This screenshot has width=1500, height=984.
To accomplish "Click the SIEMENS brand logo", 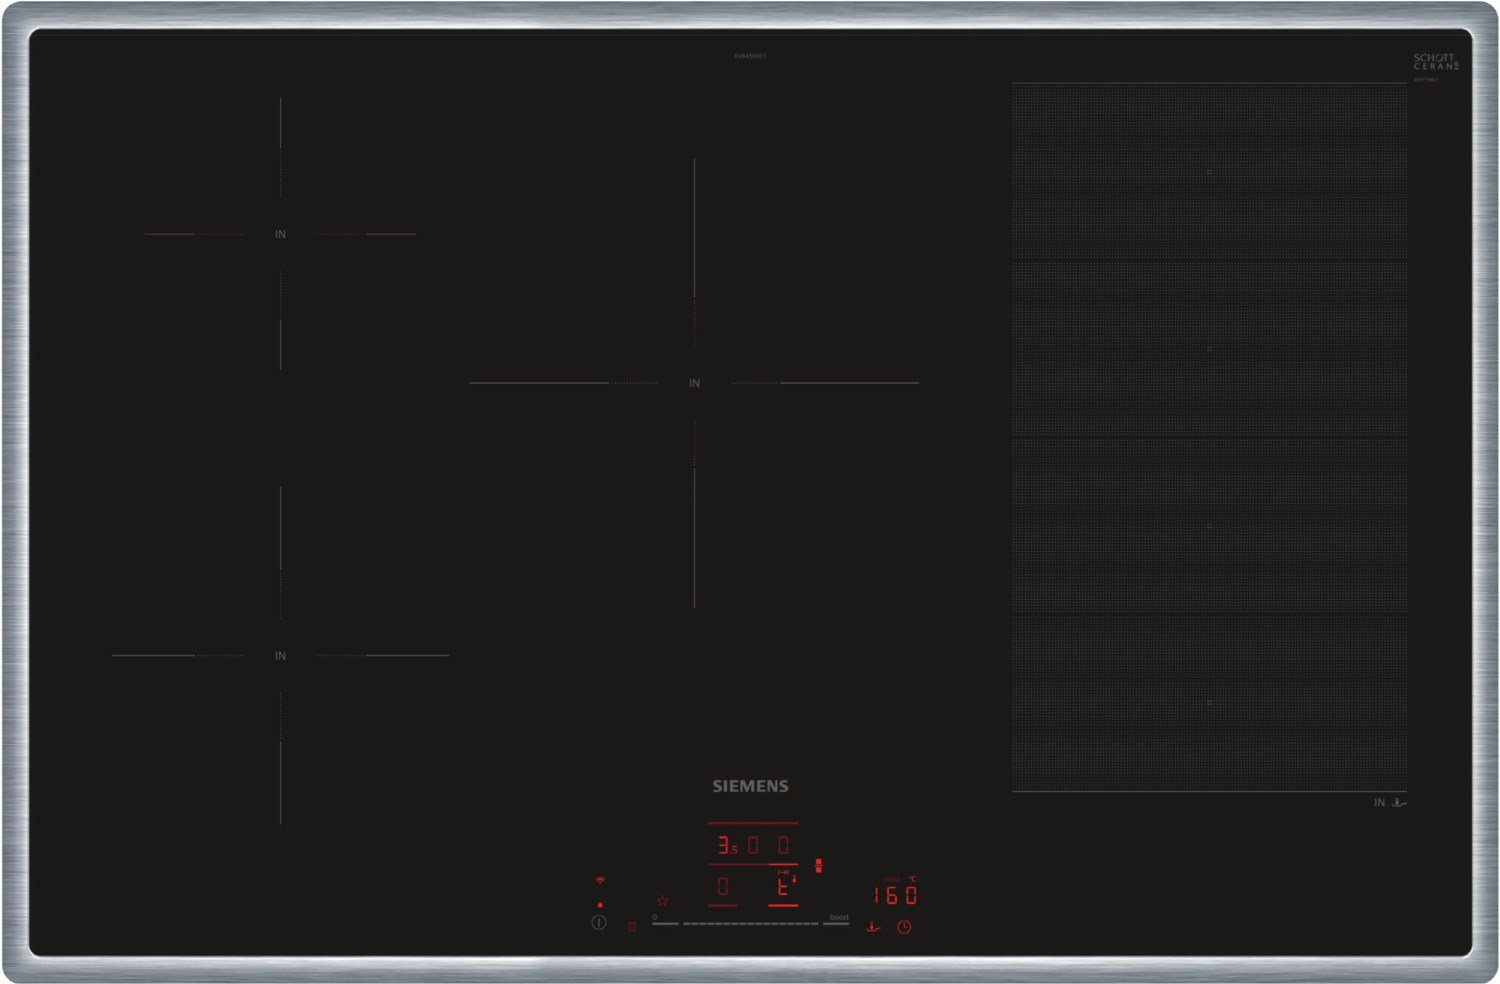I will tap(750, 786).
